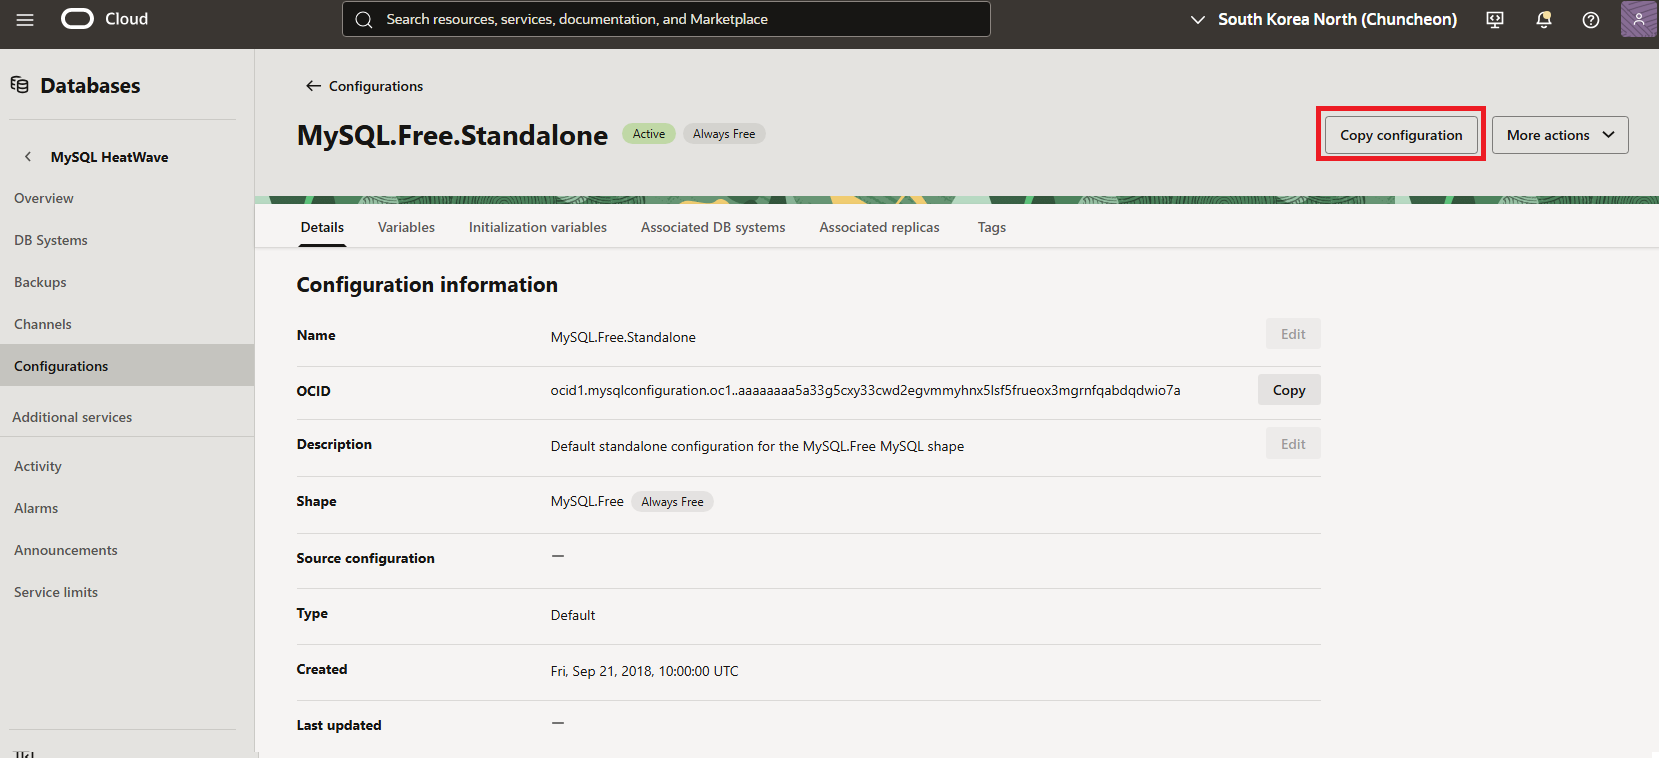
Task: Open the hamburger navigation menu
Action: pyautogui.click(x=25, y=20)
